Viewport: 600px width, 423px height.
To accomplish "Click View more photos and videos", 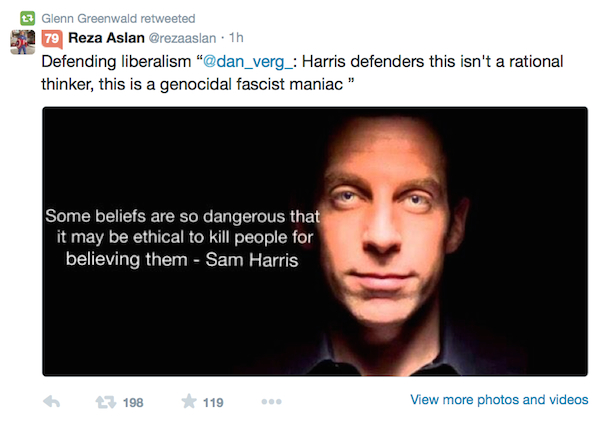I will [499, 400].
